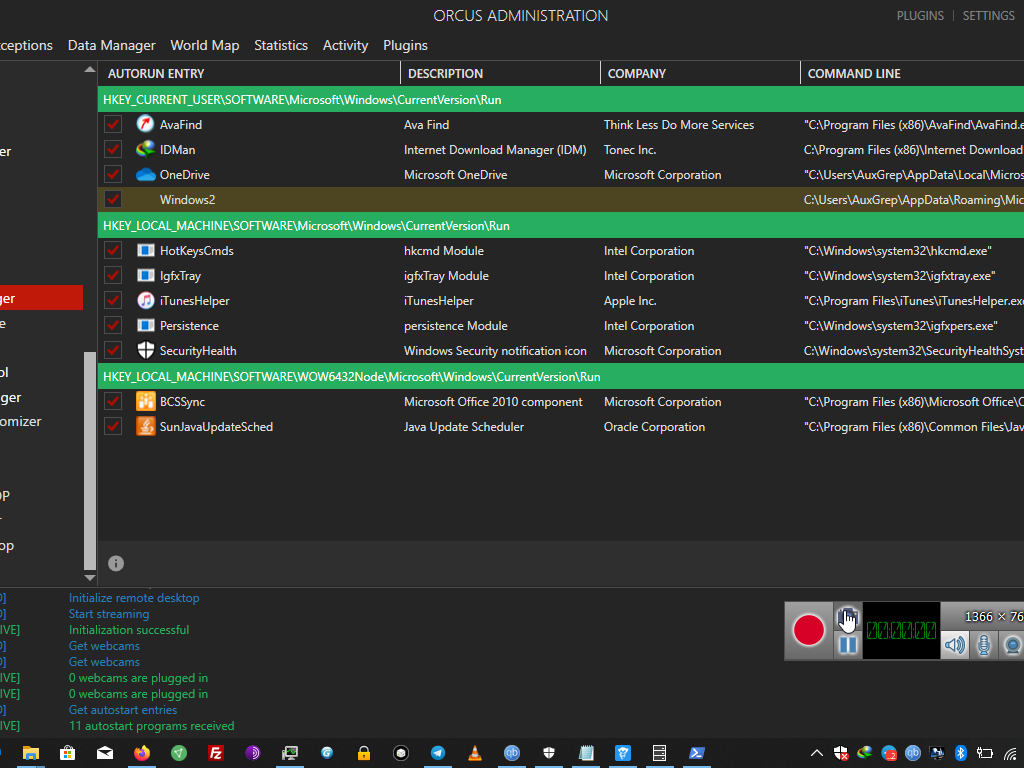Image resolution: width=1024 pixels, height=768 pixels.
Task: Click the BCSSync Office icon
Action: [x=145, y=401]
